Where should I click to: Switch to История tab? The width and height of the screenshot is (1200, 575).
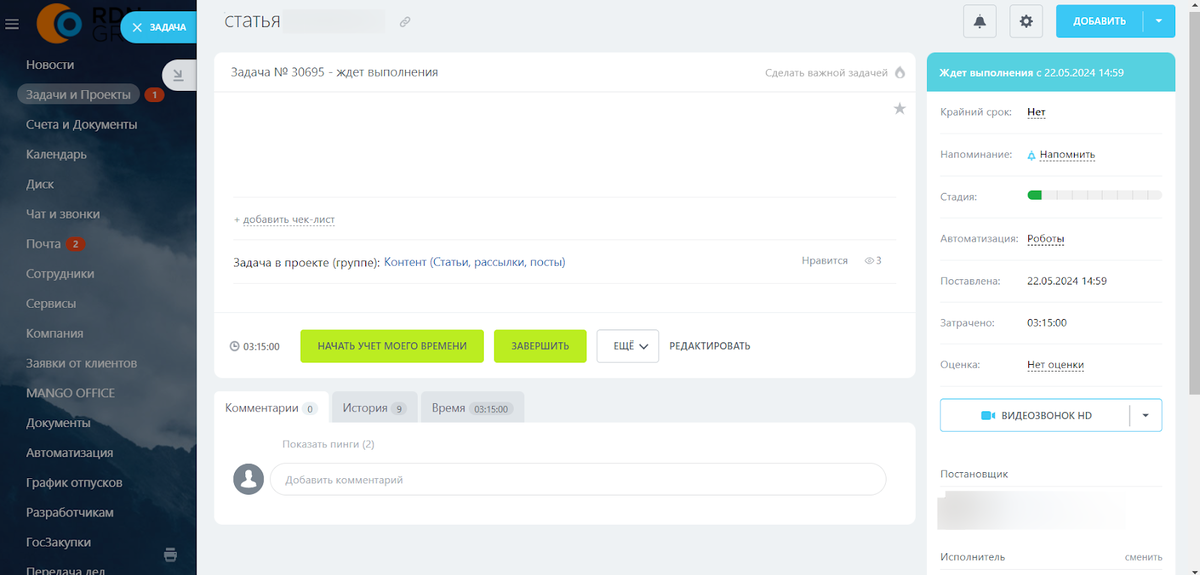(374, 408)
